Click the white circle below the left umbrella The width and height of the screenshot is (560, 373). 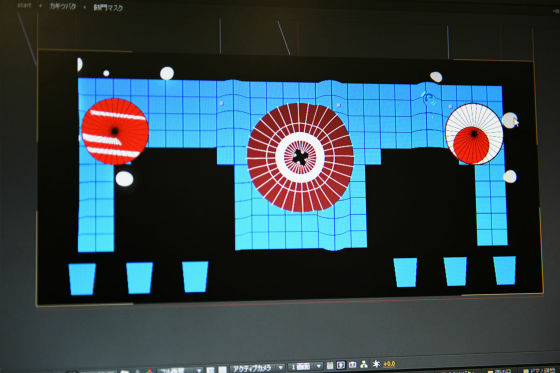124,179
